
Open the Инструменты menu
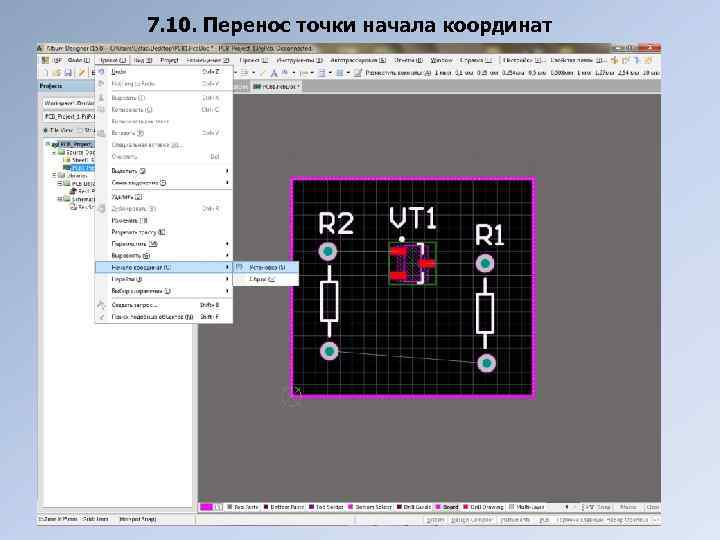(x=299, y=60)
